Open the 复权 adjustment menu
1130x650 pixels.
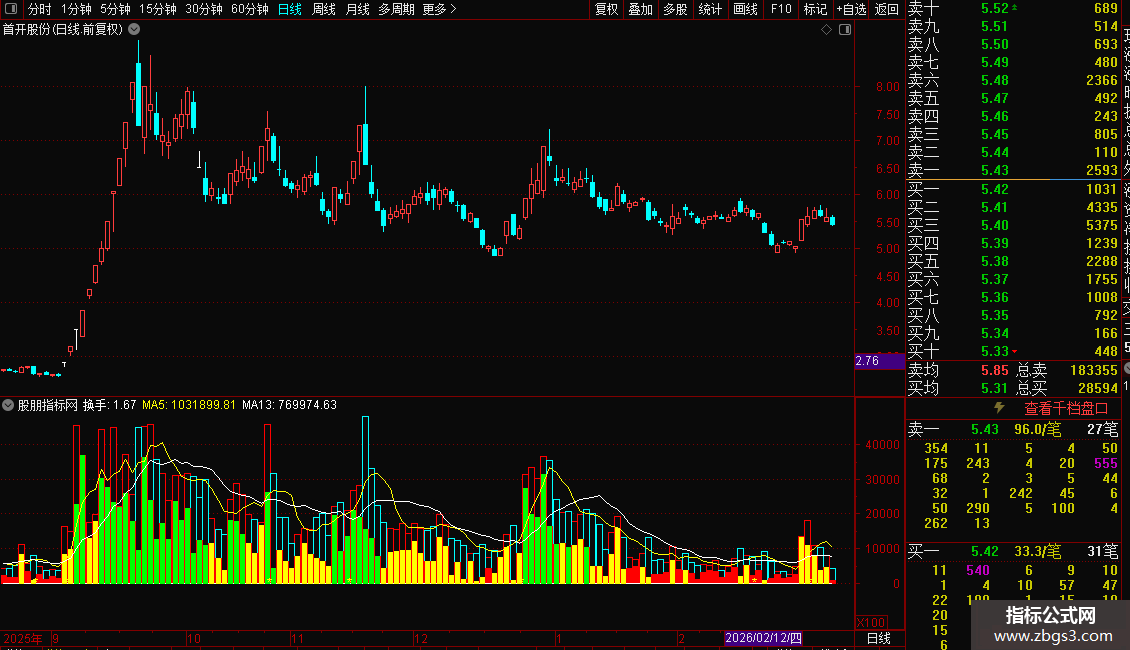coord(607,9)
